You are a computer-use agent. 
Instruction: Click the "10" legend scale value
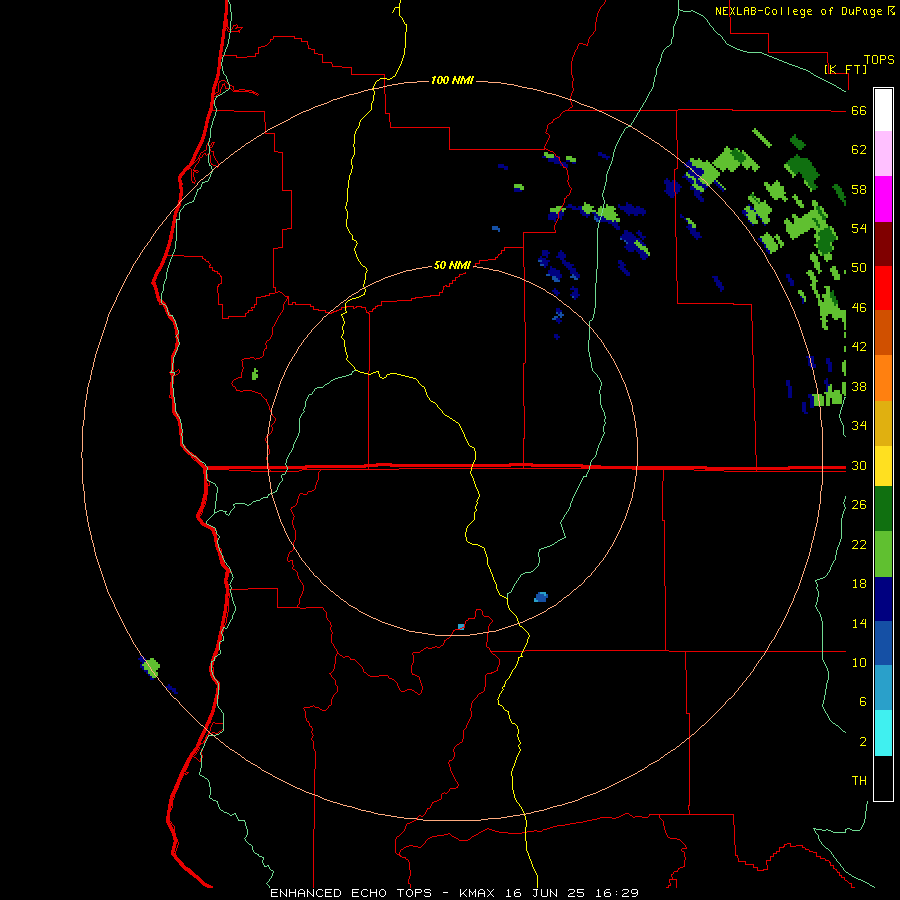pos(859,662)
